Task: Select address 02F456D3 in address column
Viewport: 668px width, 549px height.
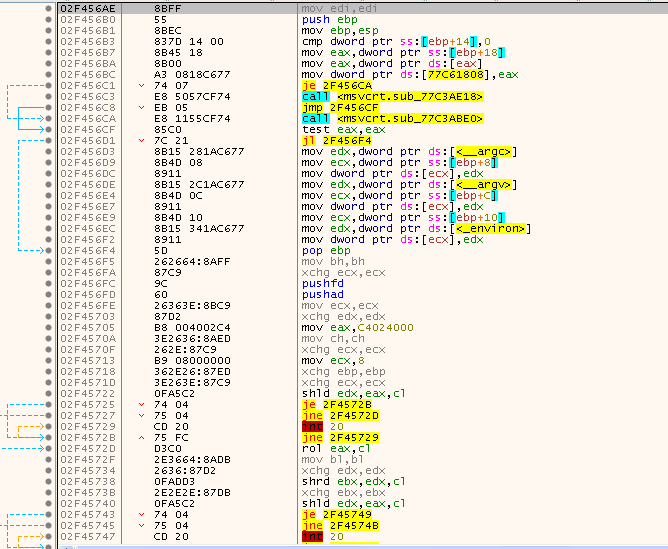Action: [x=87, y=152]
